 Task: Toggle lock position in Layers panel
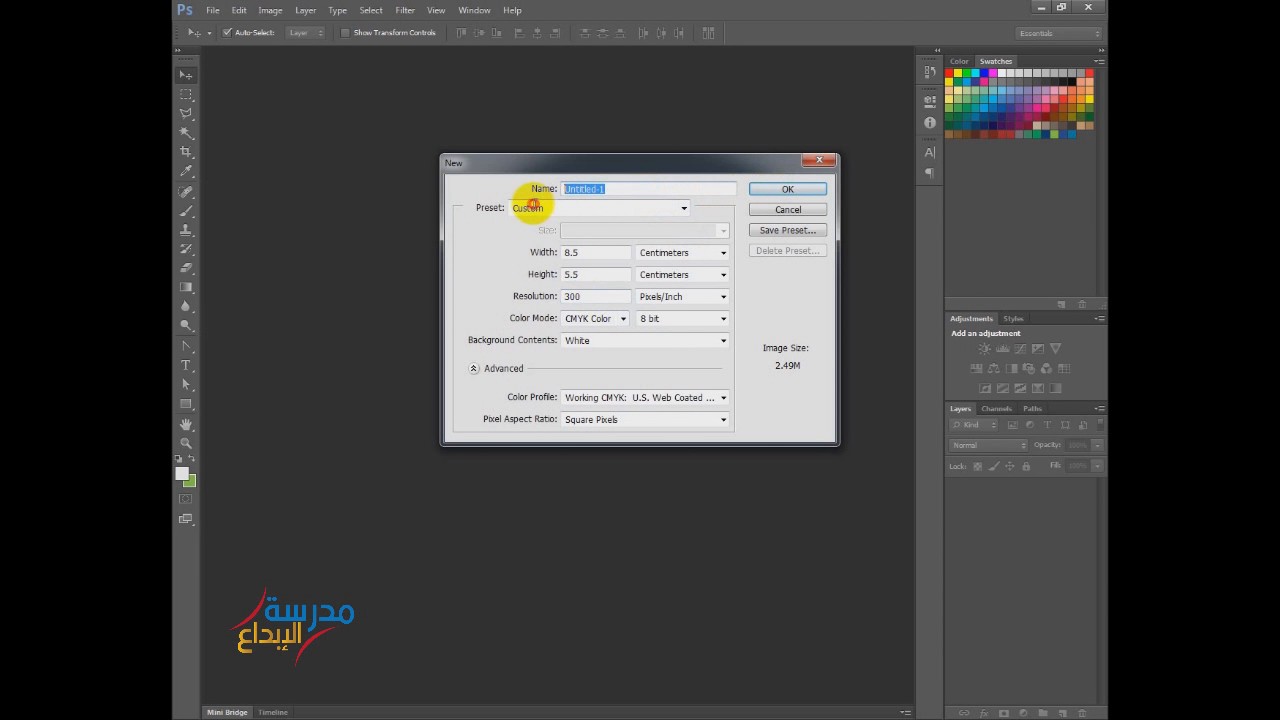point(1010,466)
